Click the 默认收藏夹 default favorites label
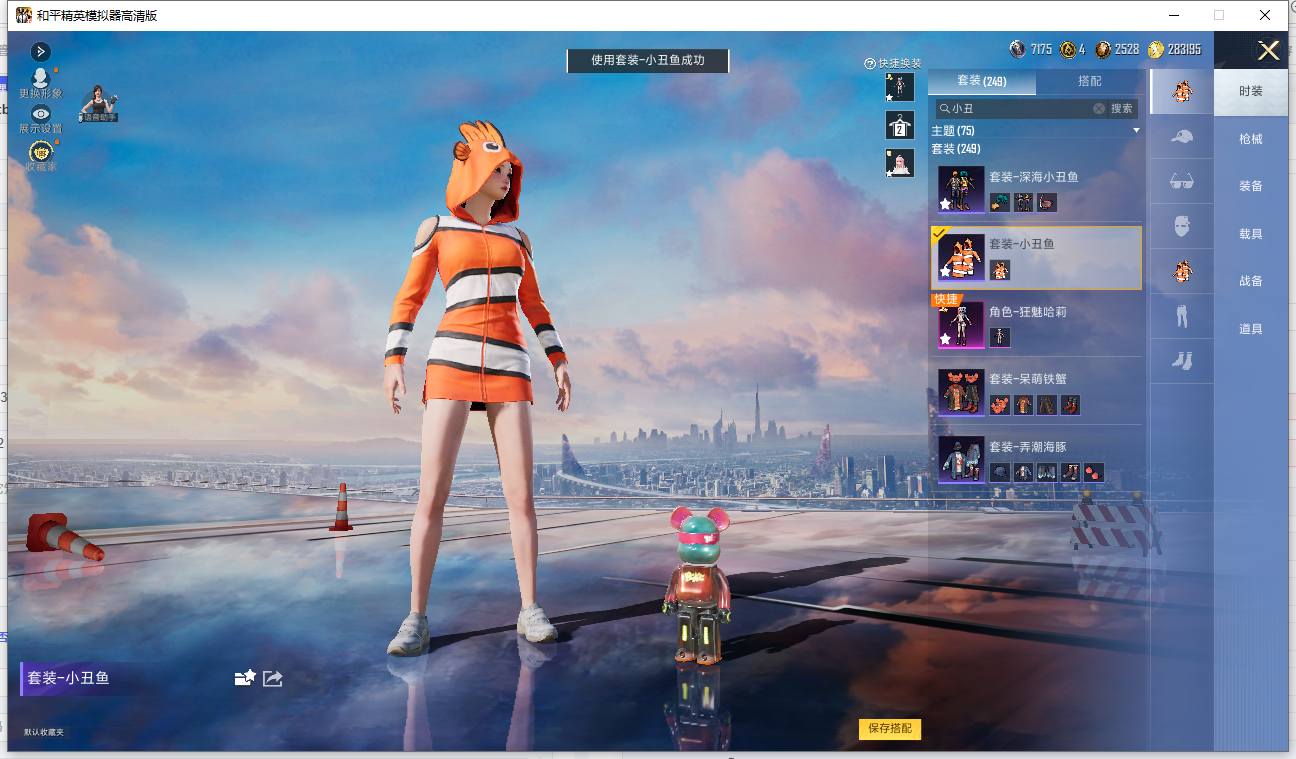1296x759 pixels. (44, 733)
